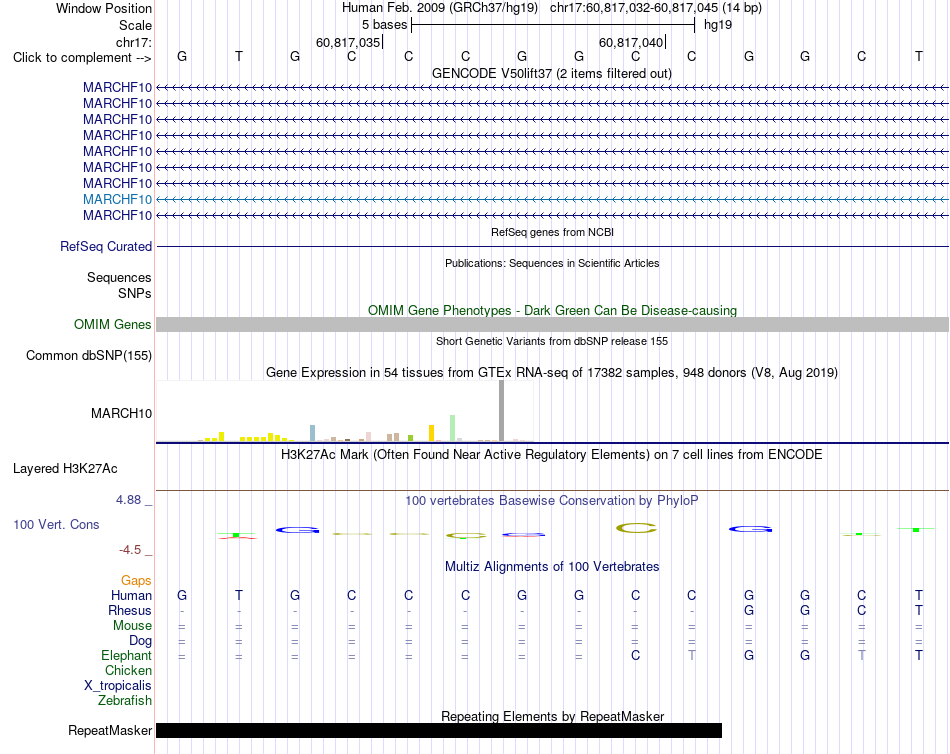Image resolution: width=950 pixels, height=754 pixels.
Task: Click the 60,817,040 ruler coordinate
Action: pyautogui.click(x=631, y=42)
